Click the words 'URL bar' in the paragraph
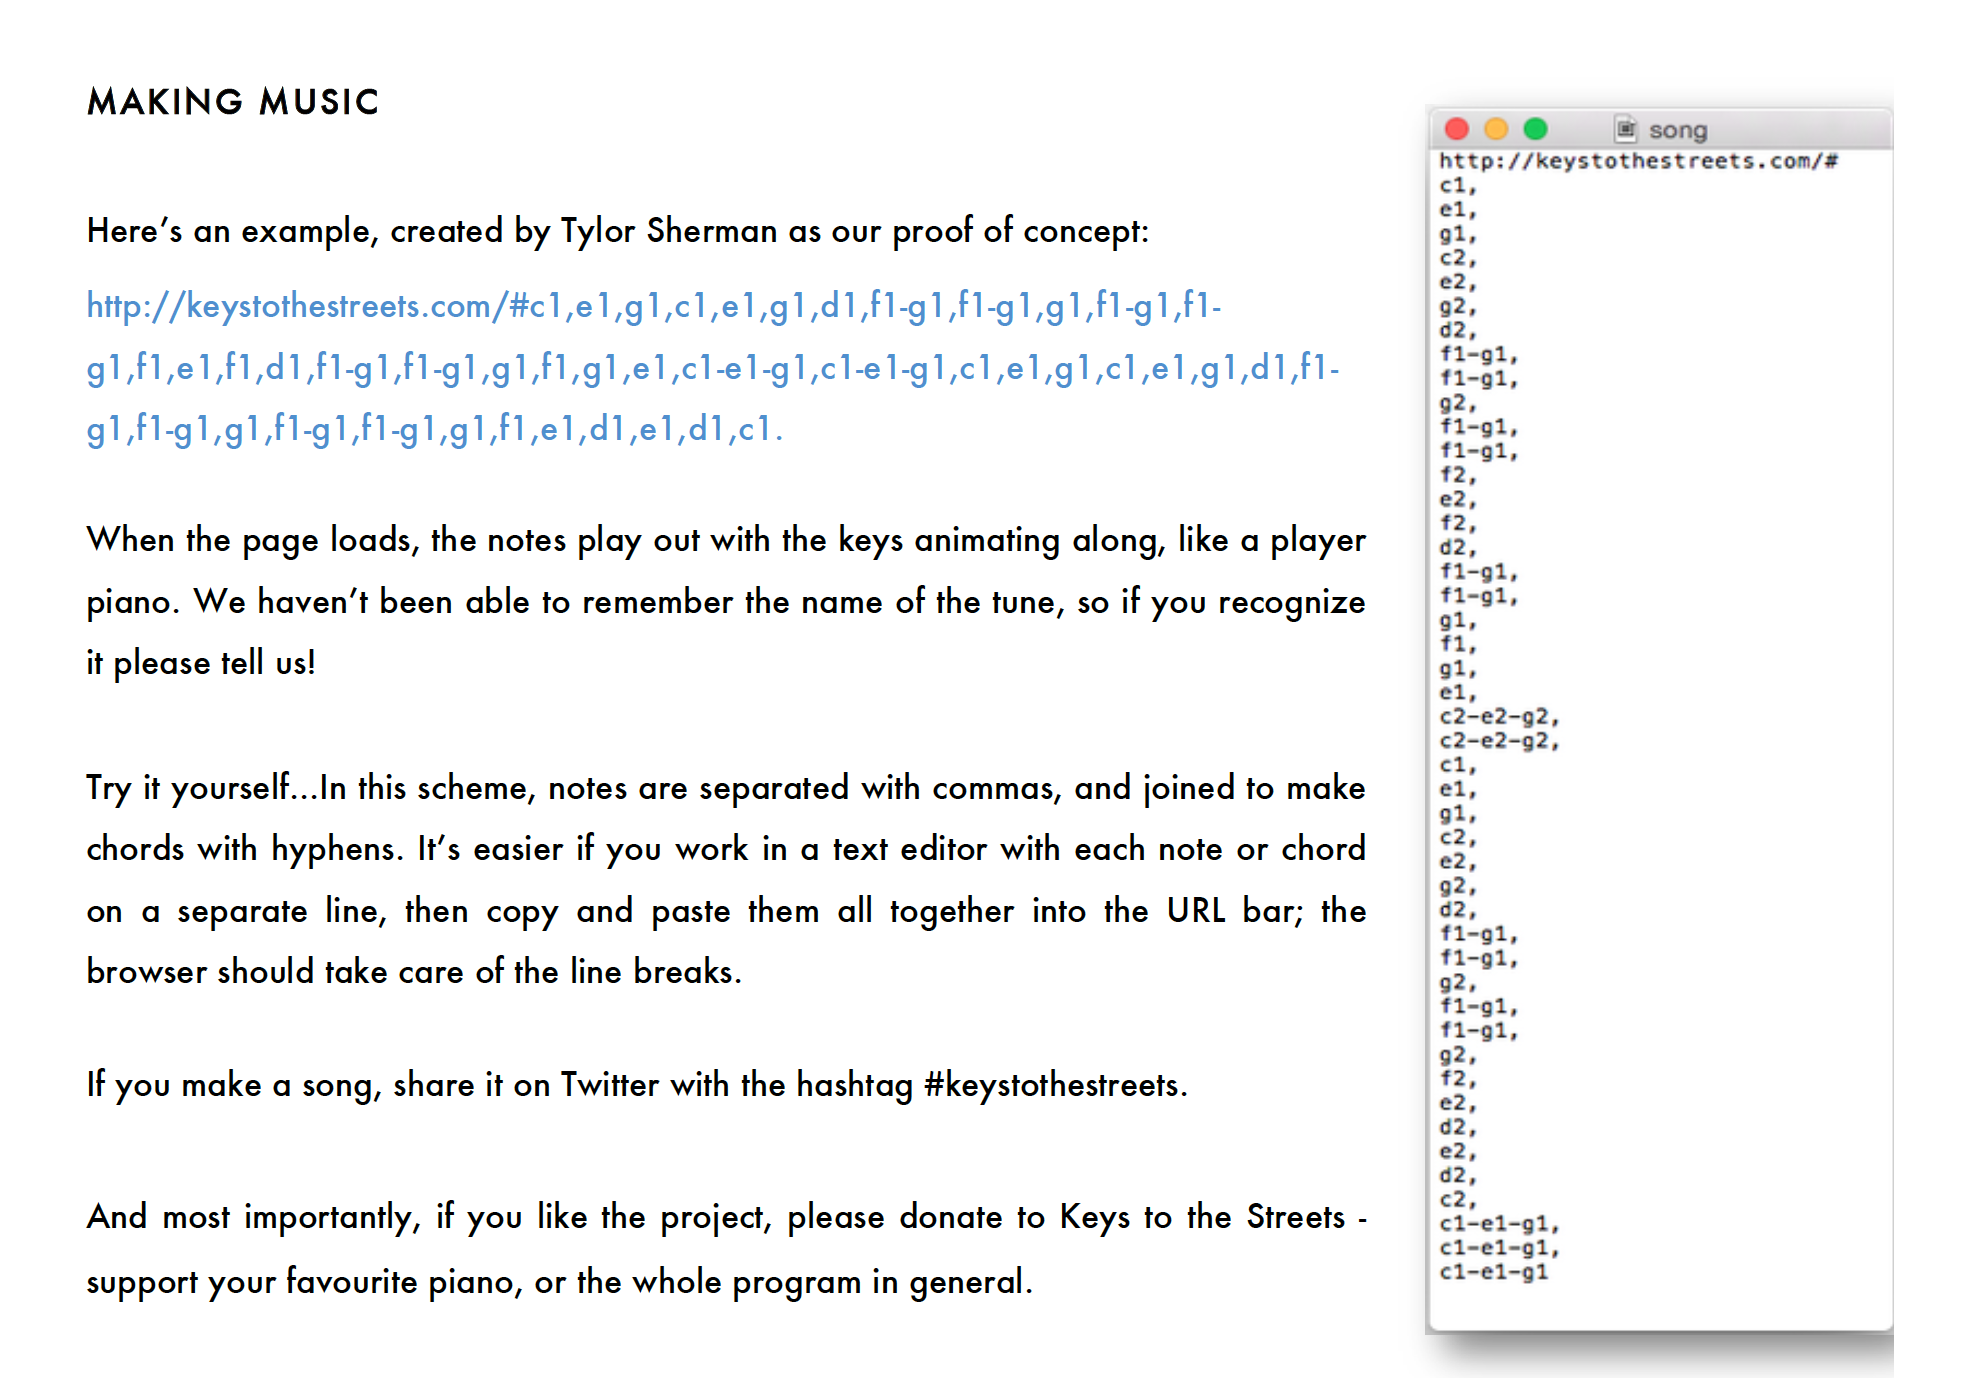 (1233, 911)
